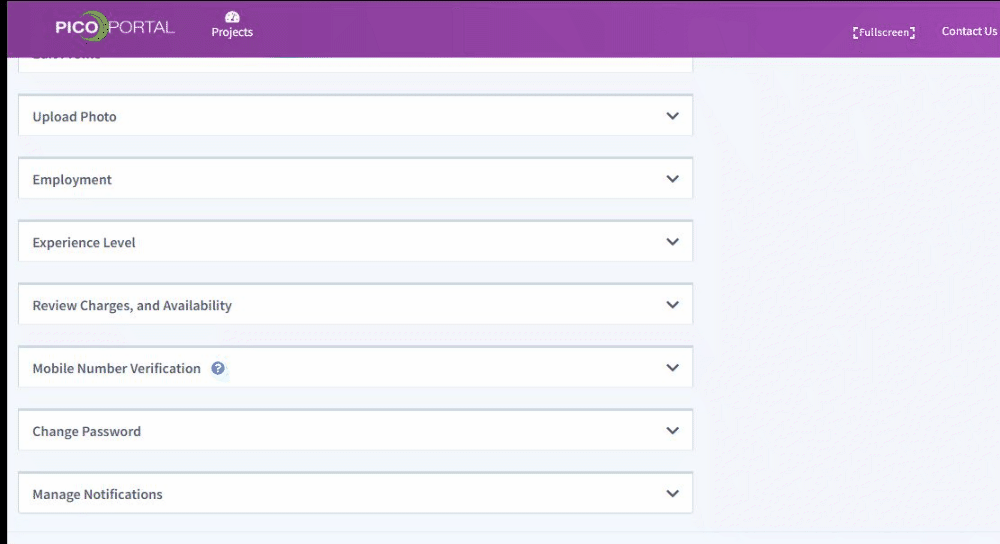Select the Employment section heading
The image size is (1000, 544).
tap(72, 180)
